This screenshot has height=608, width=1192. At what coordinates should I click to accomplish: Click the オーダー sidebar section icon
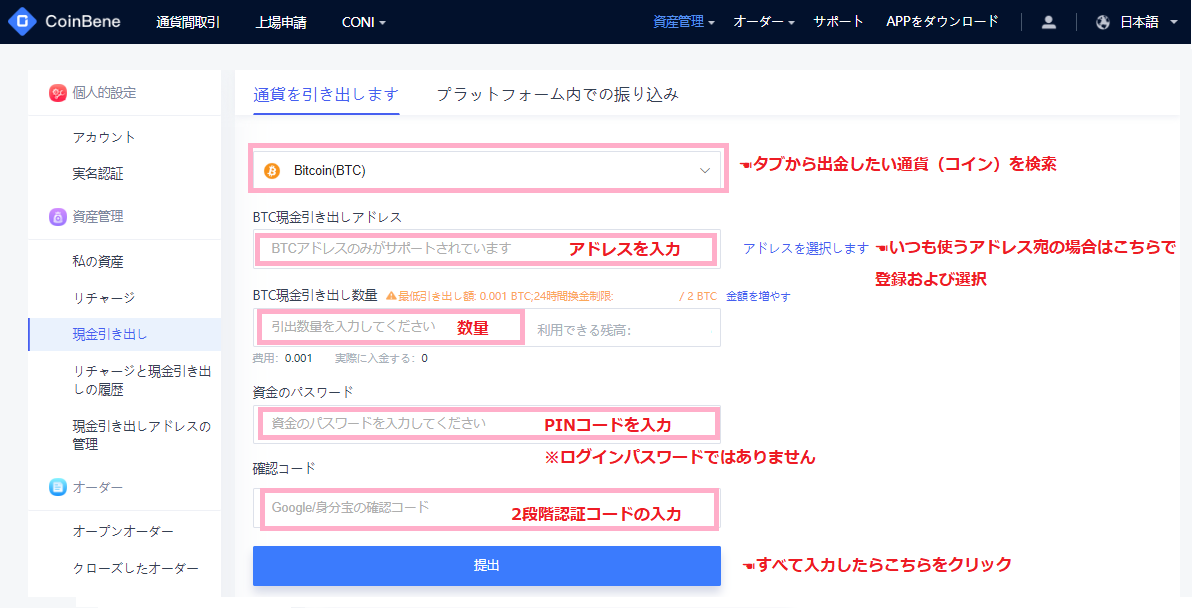click(58, 487)
